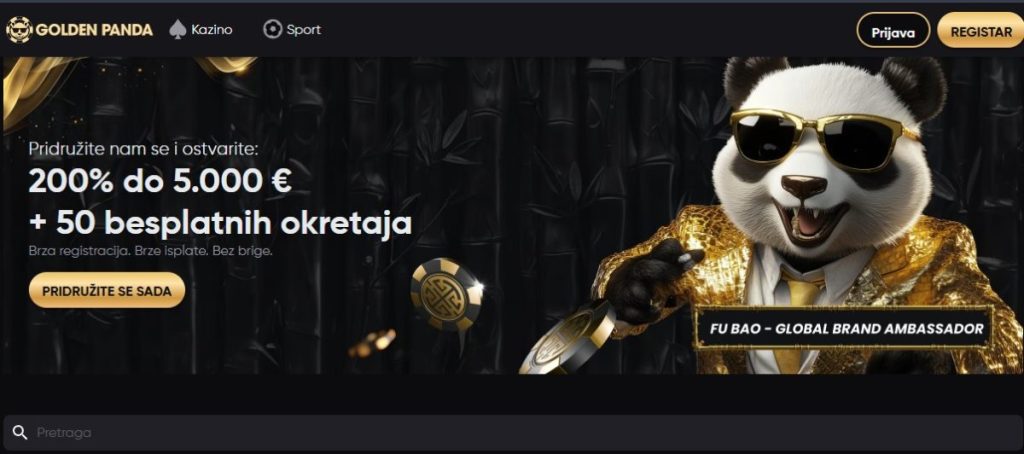
Task: Click the PRIDRUŽITE SE SADA button
Action: coord(107,290)
